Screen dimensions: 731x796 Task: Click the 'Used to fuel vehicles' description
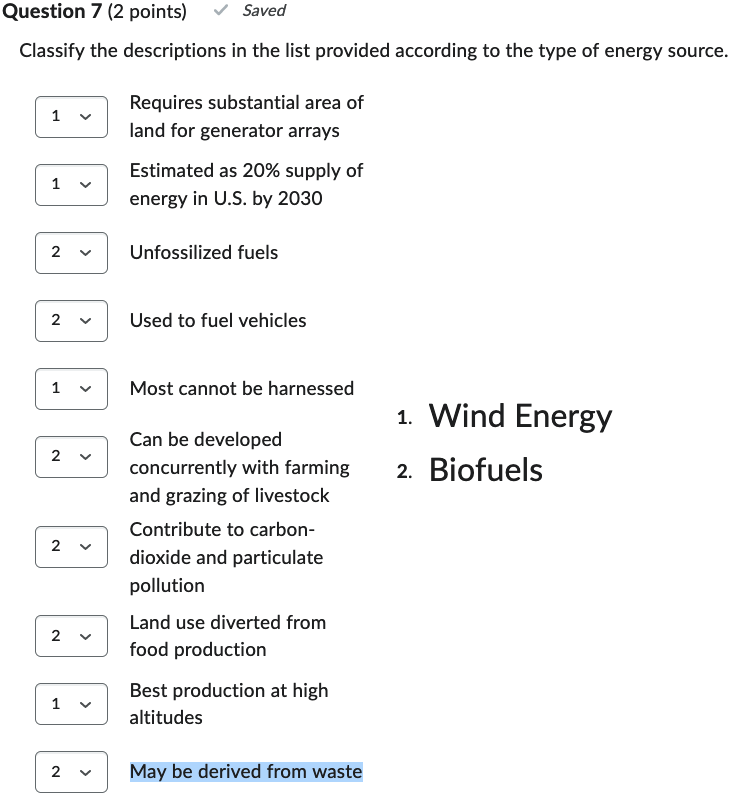coord(218,321)
